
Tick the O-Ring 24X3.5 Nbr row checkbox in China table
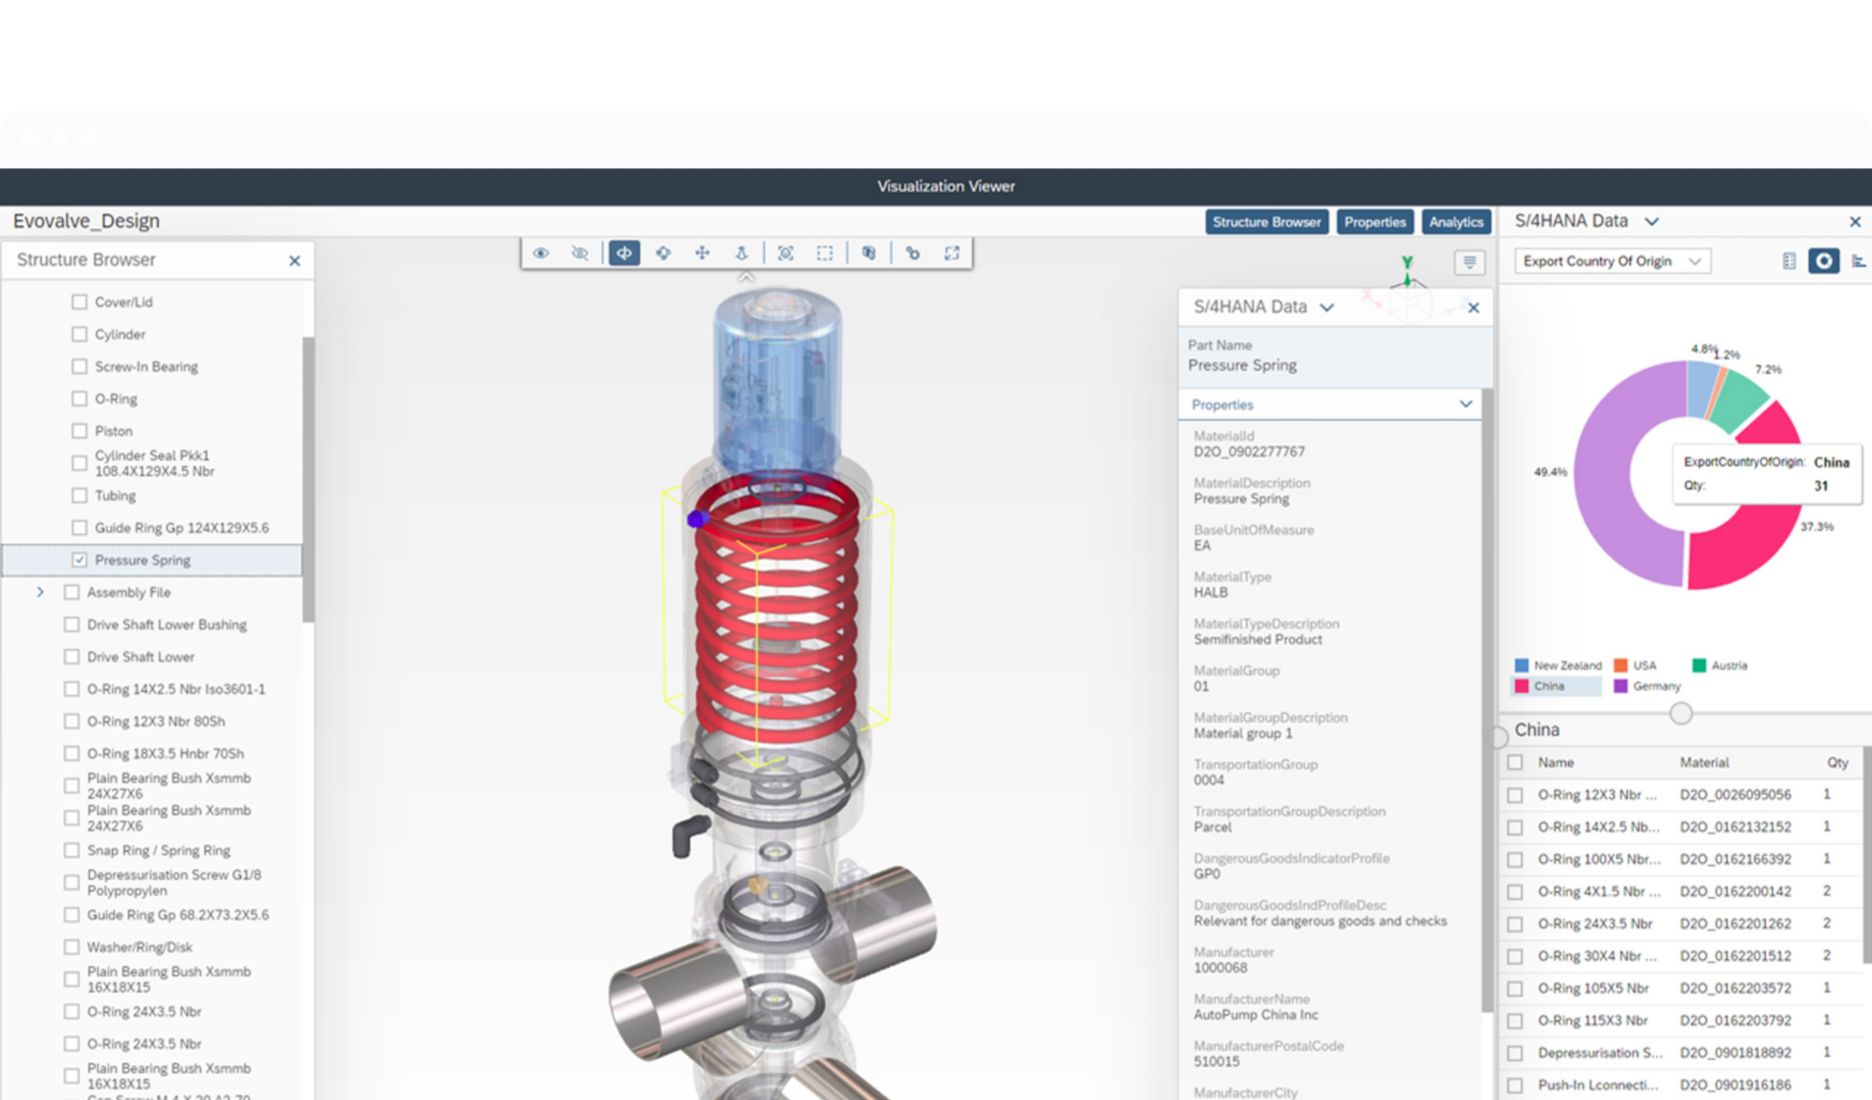(x=1515, y=924)
